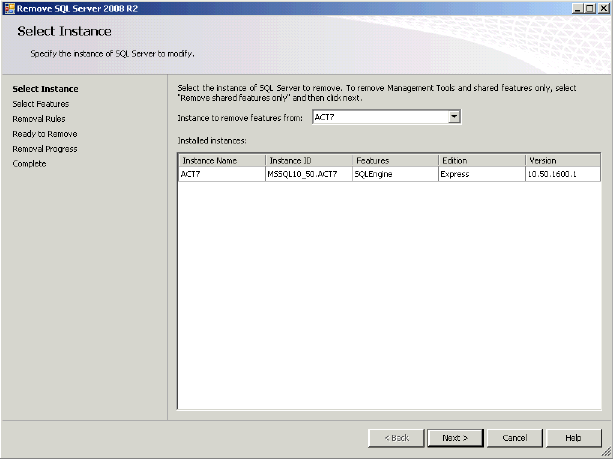Select the ACT7 instance name cell
The width and height of the screenshot is (613, 459).
coord(222,174)
